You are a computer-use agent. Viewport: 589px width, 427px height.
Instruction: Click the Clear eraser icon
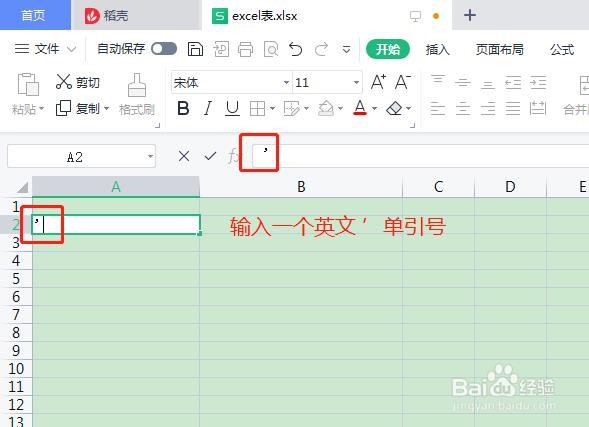[x=394, y=109]
